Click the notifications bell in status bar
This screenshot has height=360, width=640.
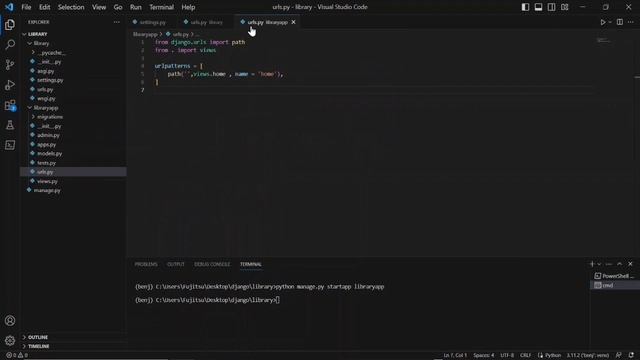coord(631,355)
